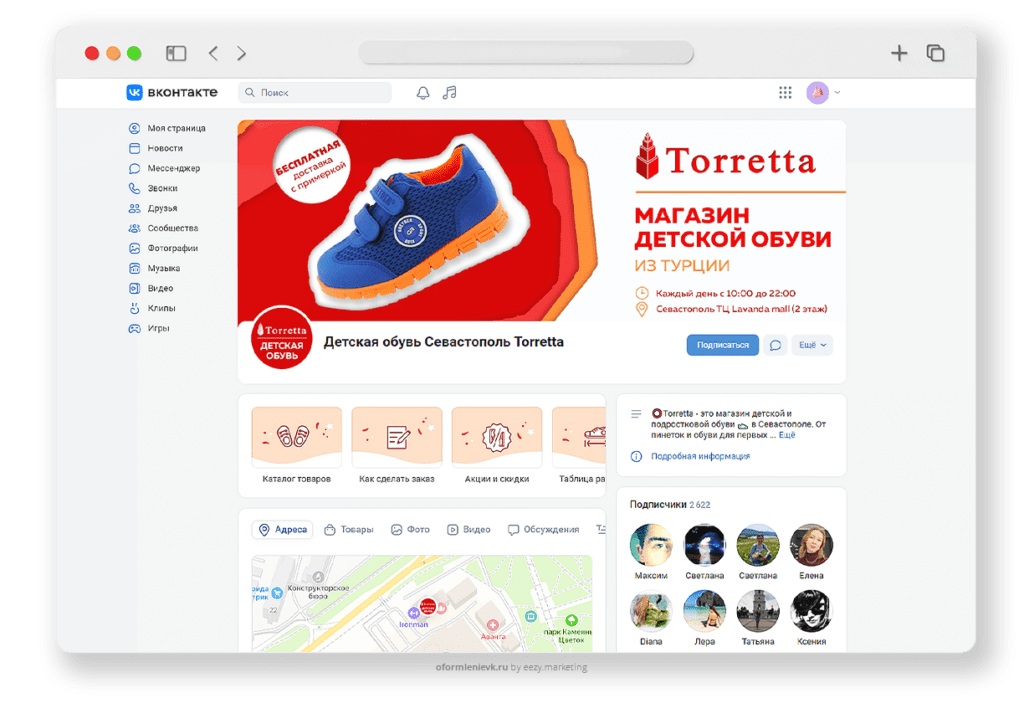Click the Ironman marker on map
Viewport: 1024px width, 708px height.
(x=413, y=613)
